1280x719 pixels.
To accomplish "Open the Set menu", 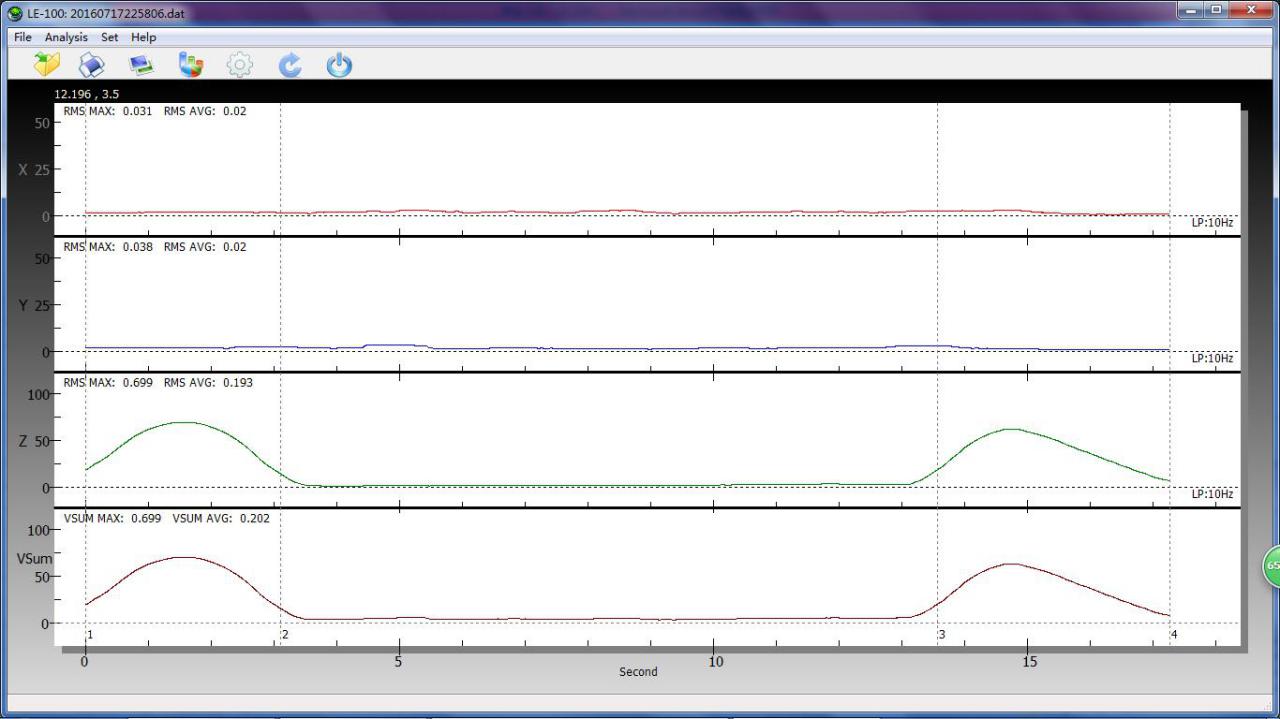I will [x=109, y=37].
